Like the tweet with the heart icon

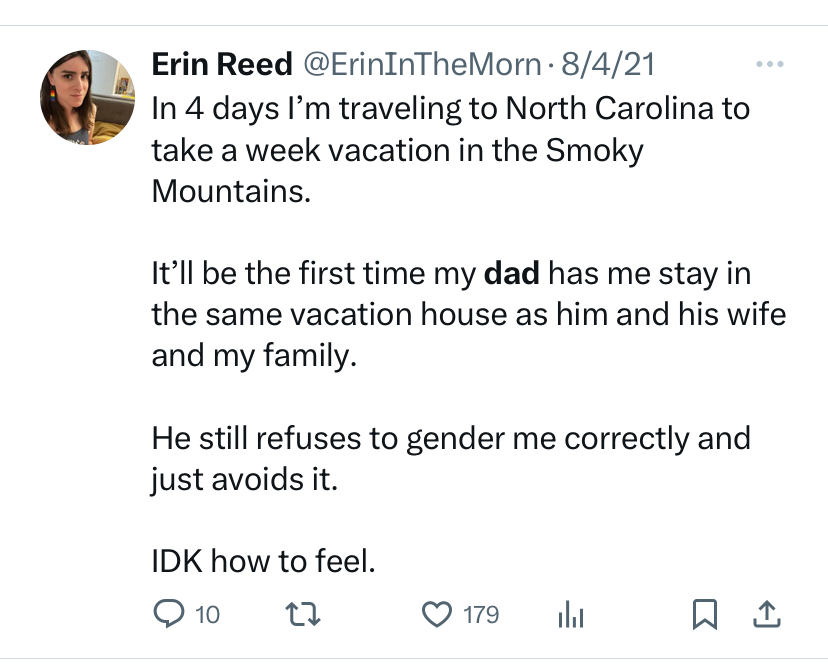pyautogui.click(x=437, y=614)
